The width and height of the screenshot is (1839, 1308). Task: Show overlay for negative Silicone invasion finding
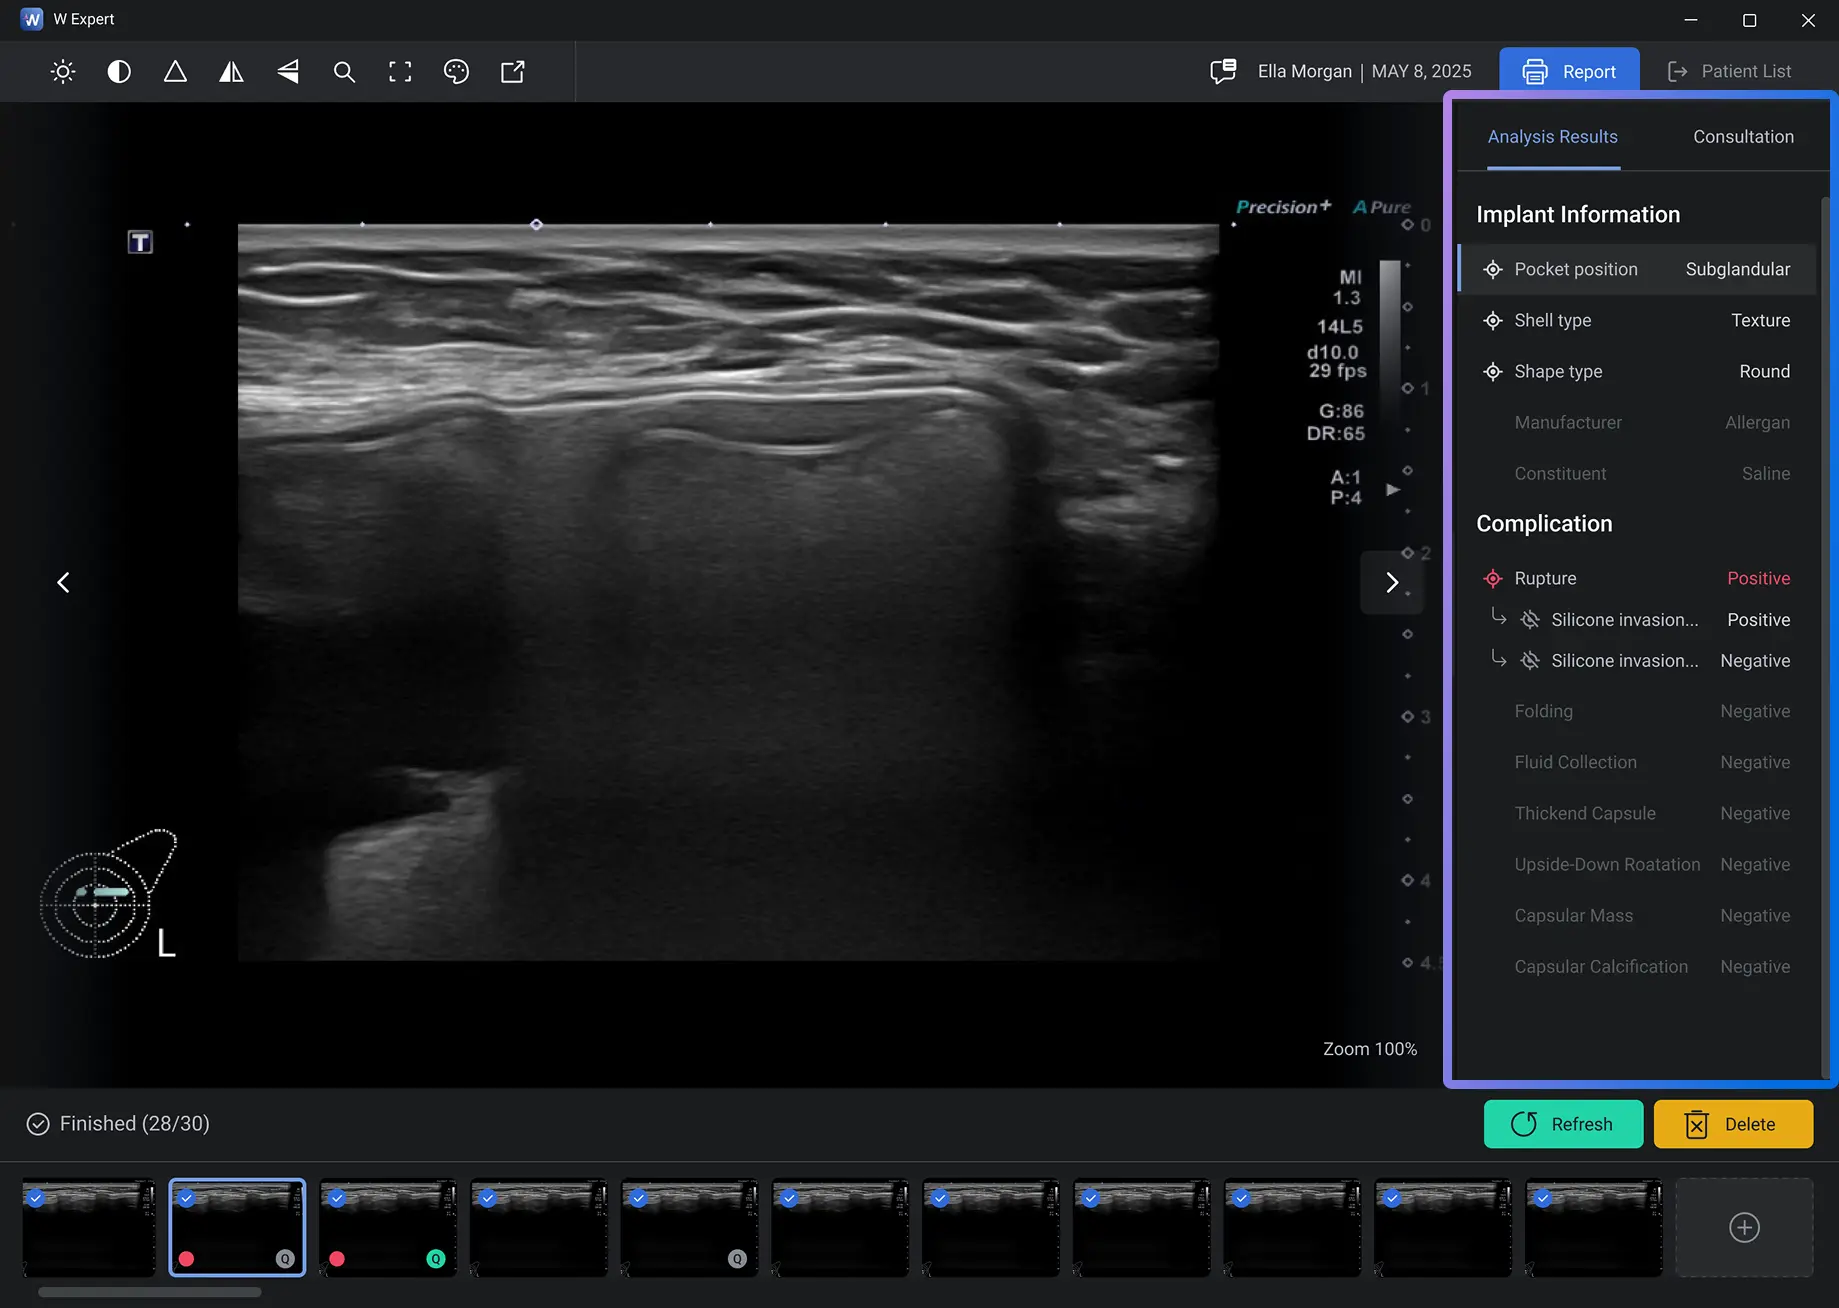click(x=1530, y=660)
